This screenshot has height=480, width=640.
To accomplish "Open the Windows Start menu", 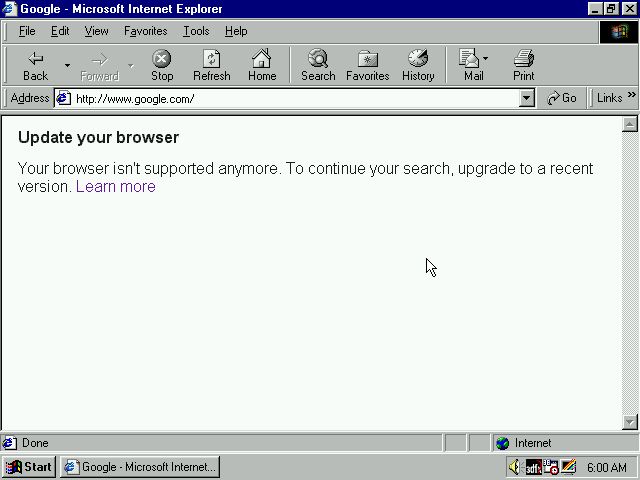I will (x=29, y=467).
